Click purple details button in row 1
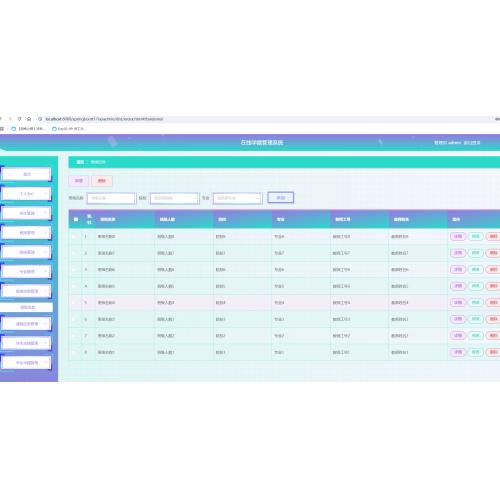This screenshot has width=500, height=500. [x=458, y=236]
